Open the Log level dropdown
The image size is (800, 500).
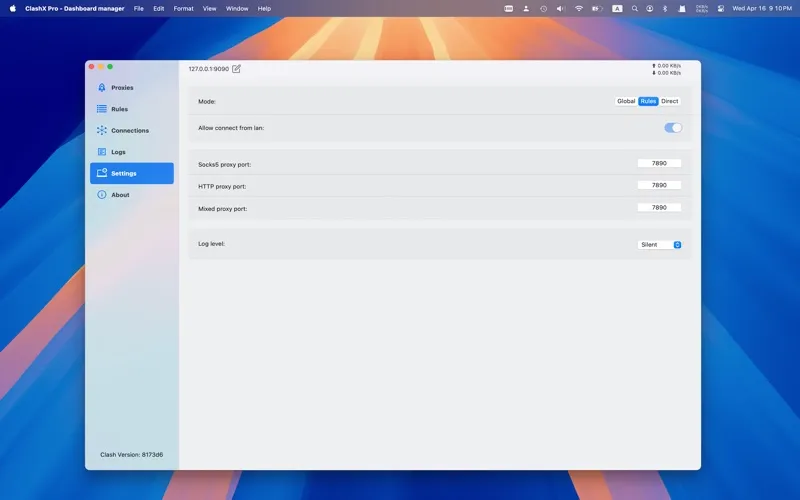click(660, 245)
